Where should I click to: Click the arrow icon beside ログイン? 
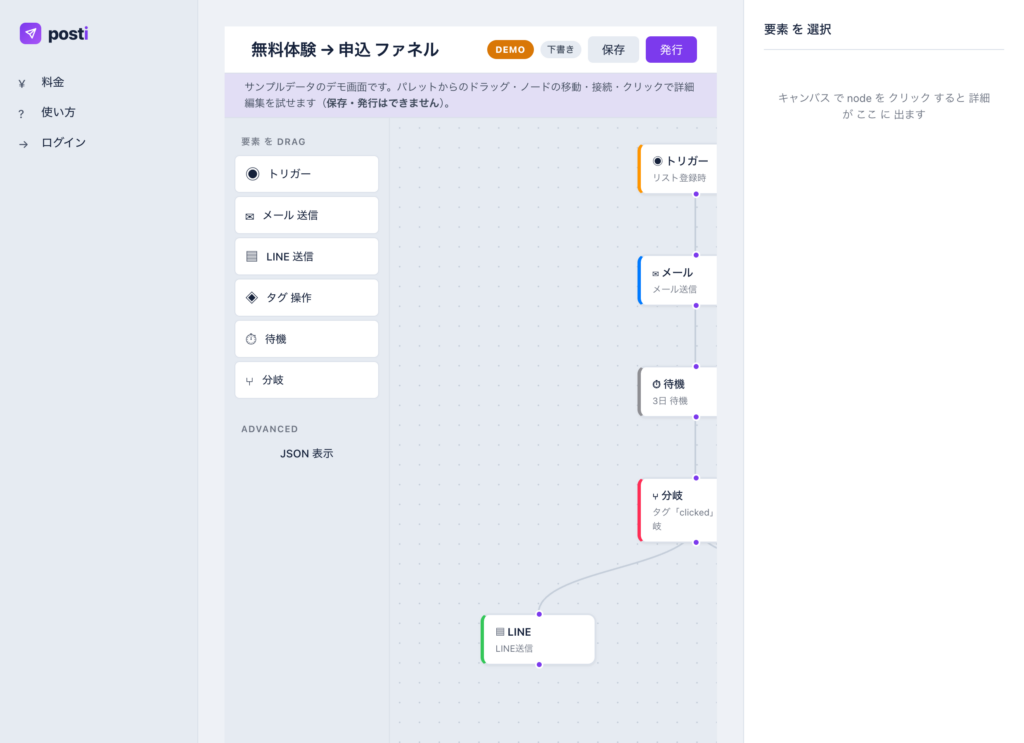[x=24, y=144]
